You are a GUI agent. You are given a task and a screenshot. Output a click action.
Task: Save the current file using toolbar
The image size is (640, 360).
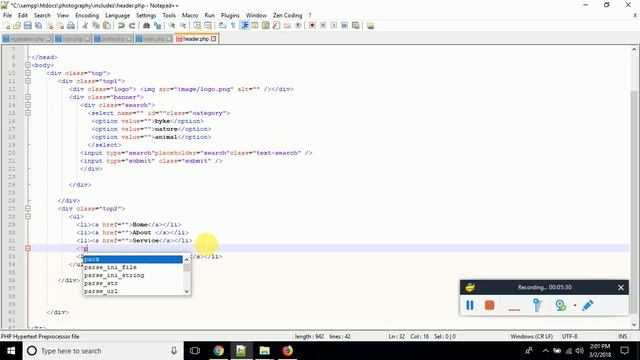click(x=27, y=25)
